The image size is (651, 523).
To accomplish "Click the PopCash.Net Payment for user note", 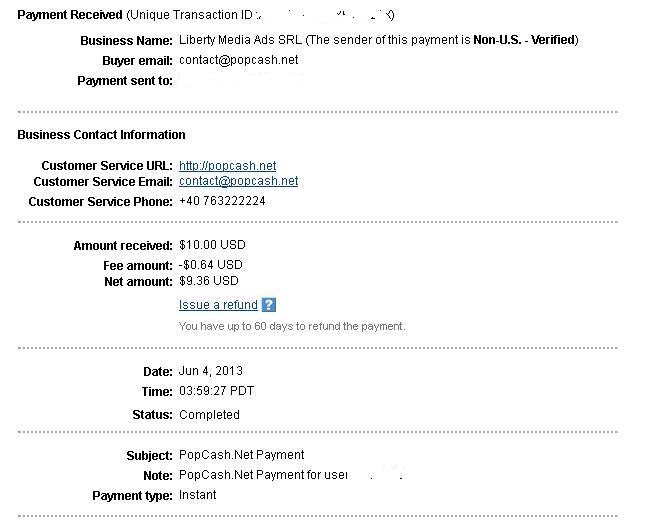I will pos(263,475).
